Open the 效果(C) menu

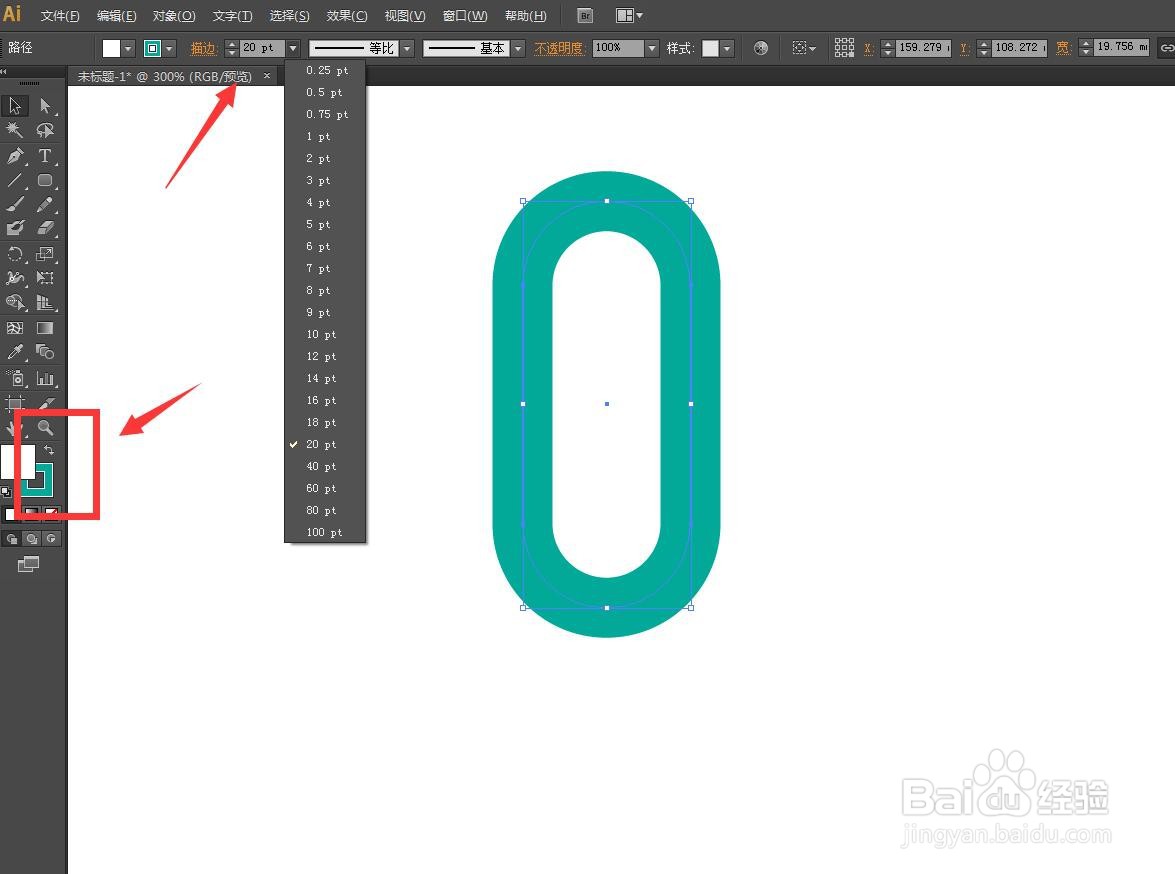347,16
